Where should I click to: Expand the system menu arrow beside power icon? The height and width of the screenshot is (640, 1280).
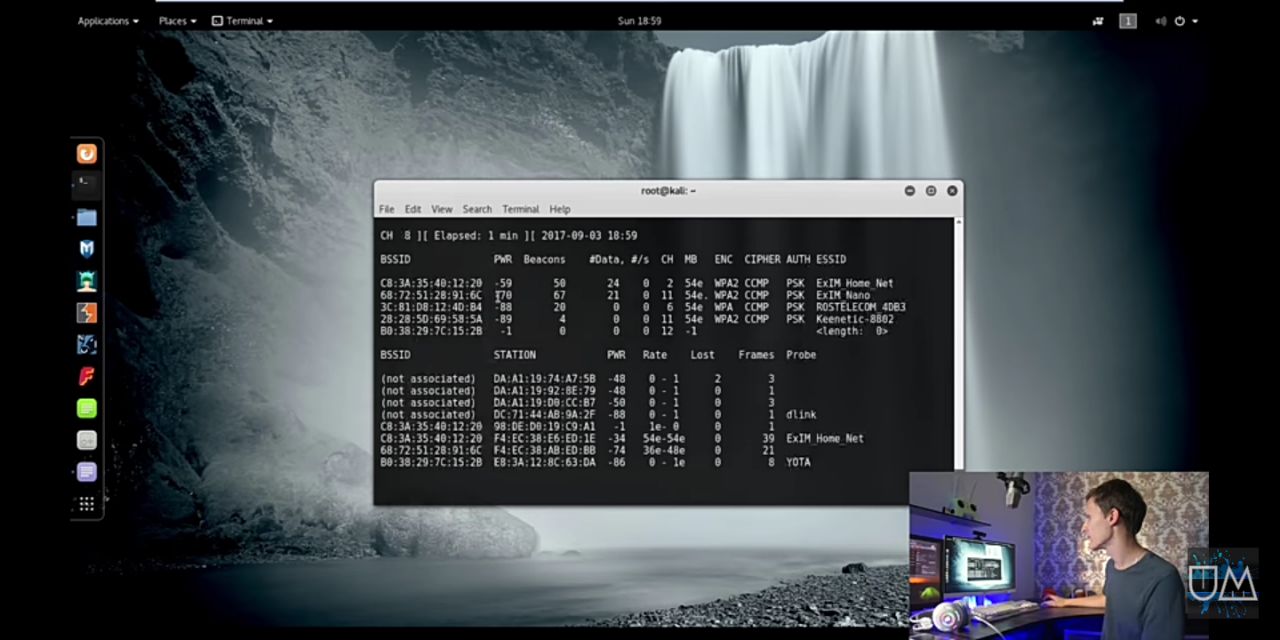coord(1194,21)
